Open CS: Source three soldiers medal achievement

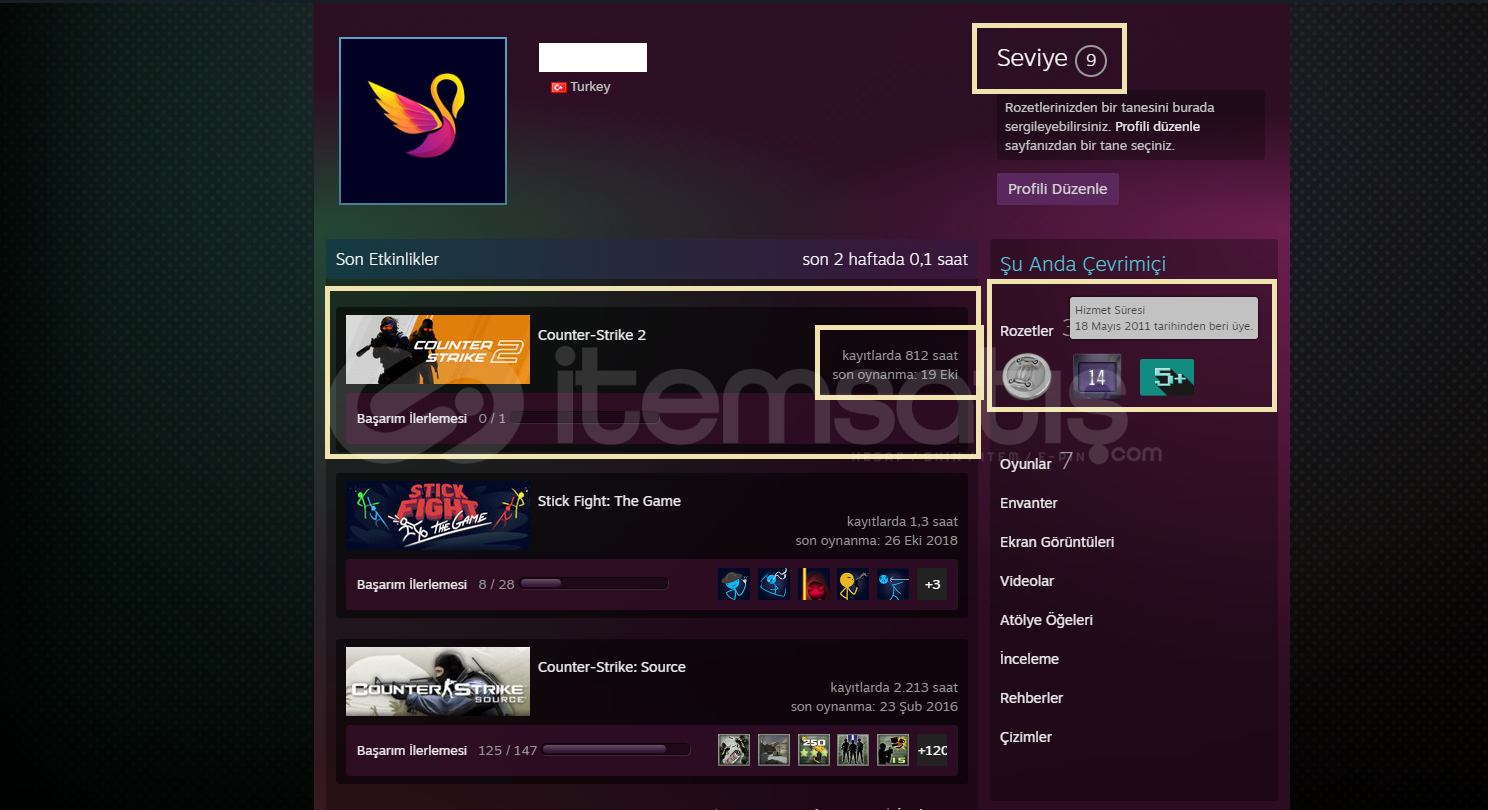pyautogui.click(x=853, y=750)
